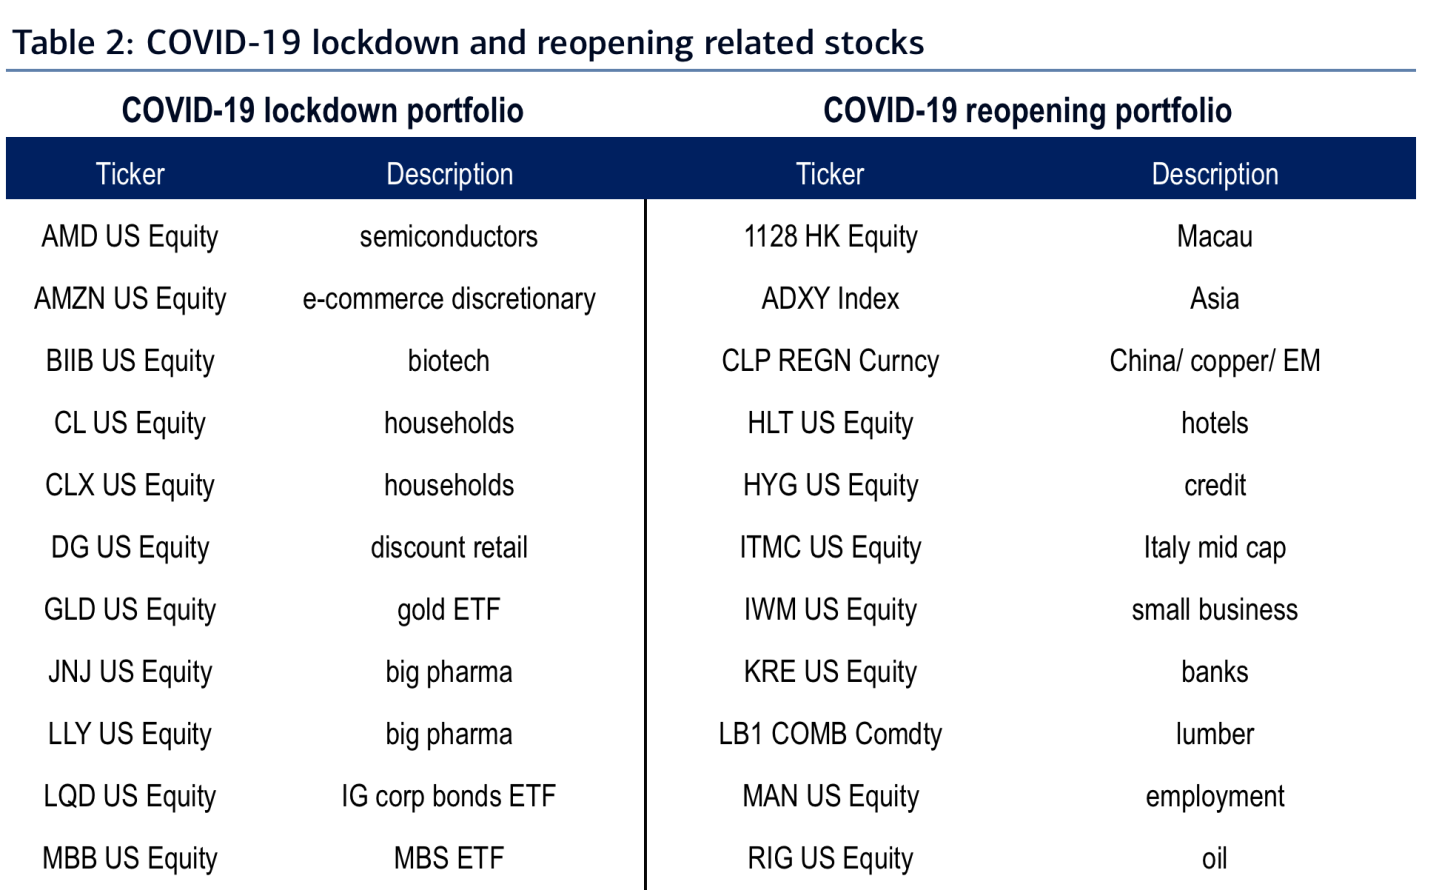Click the LQD US Equity ticker

click(x=130, y=796)
